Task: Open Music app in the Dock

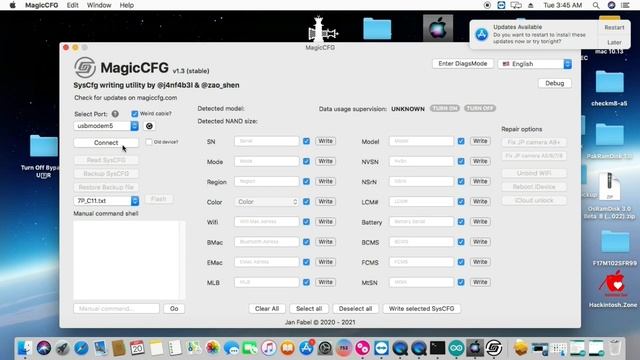Action: pos(269,348)
